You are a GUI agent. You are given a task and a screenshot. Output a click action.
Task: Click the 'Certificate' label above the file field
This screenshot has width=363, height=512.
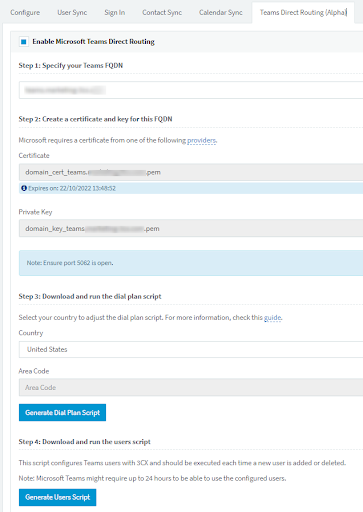point(34,156)
